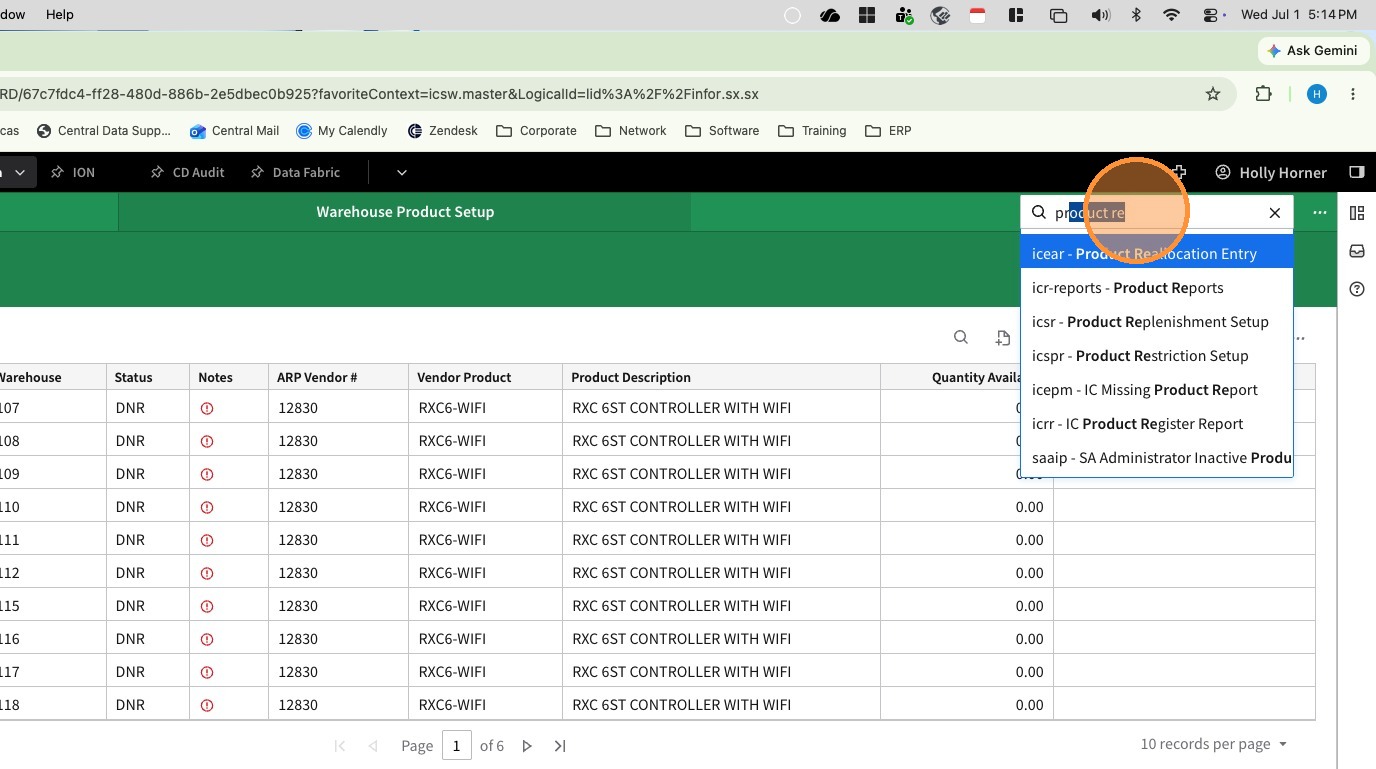Open the ERP bookmarks folder
Viewport: 1376px width, 769px height.
[888, 131]
